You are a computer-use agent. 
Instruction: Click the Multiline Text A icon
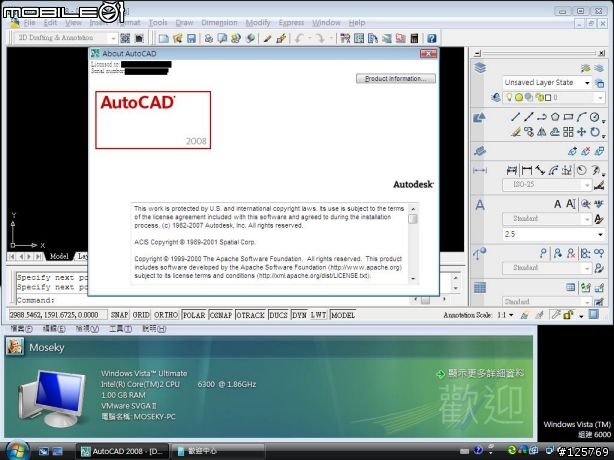coord(557,204)
